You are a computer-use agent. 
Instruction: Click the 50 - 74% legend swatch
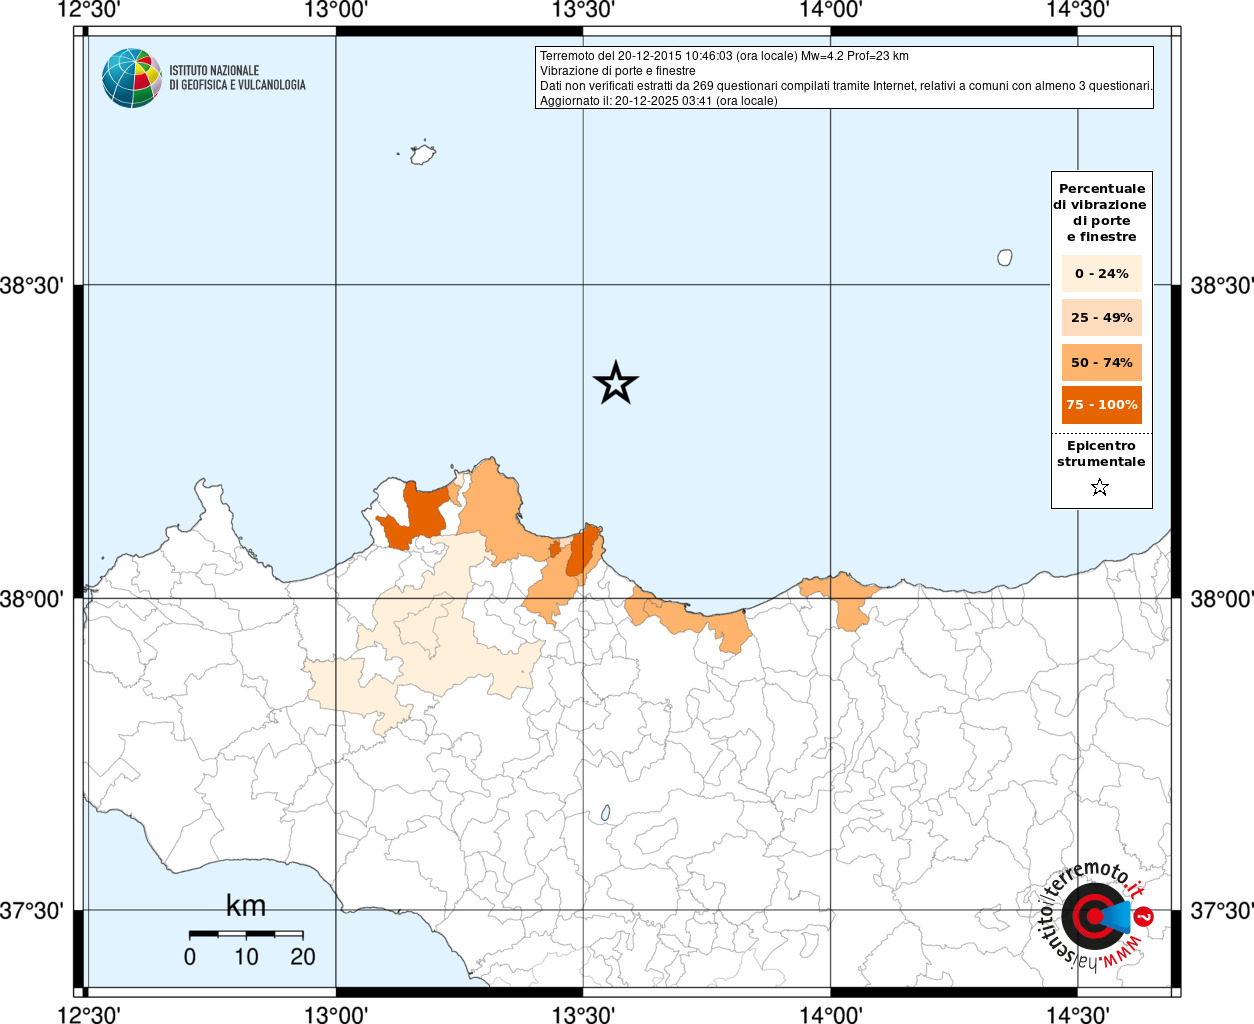pos(1102,362)
